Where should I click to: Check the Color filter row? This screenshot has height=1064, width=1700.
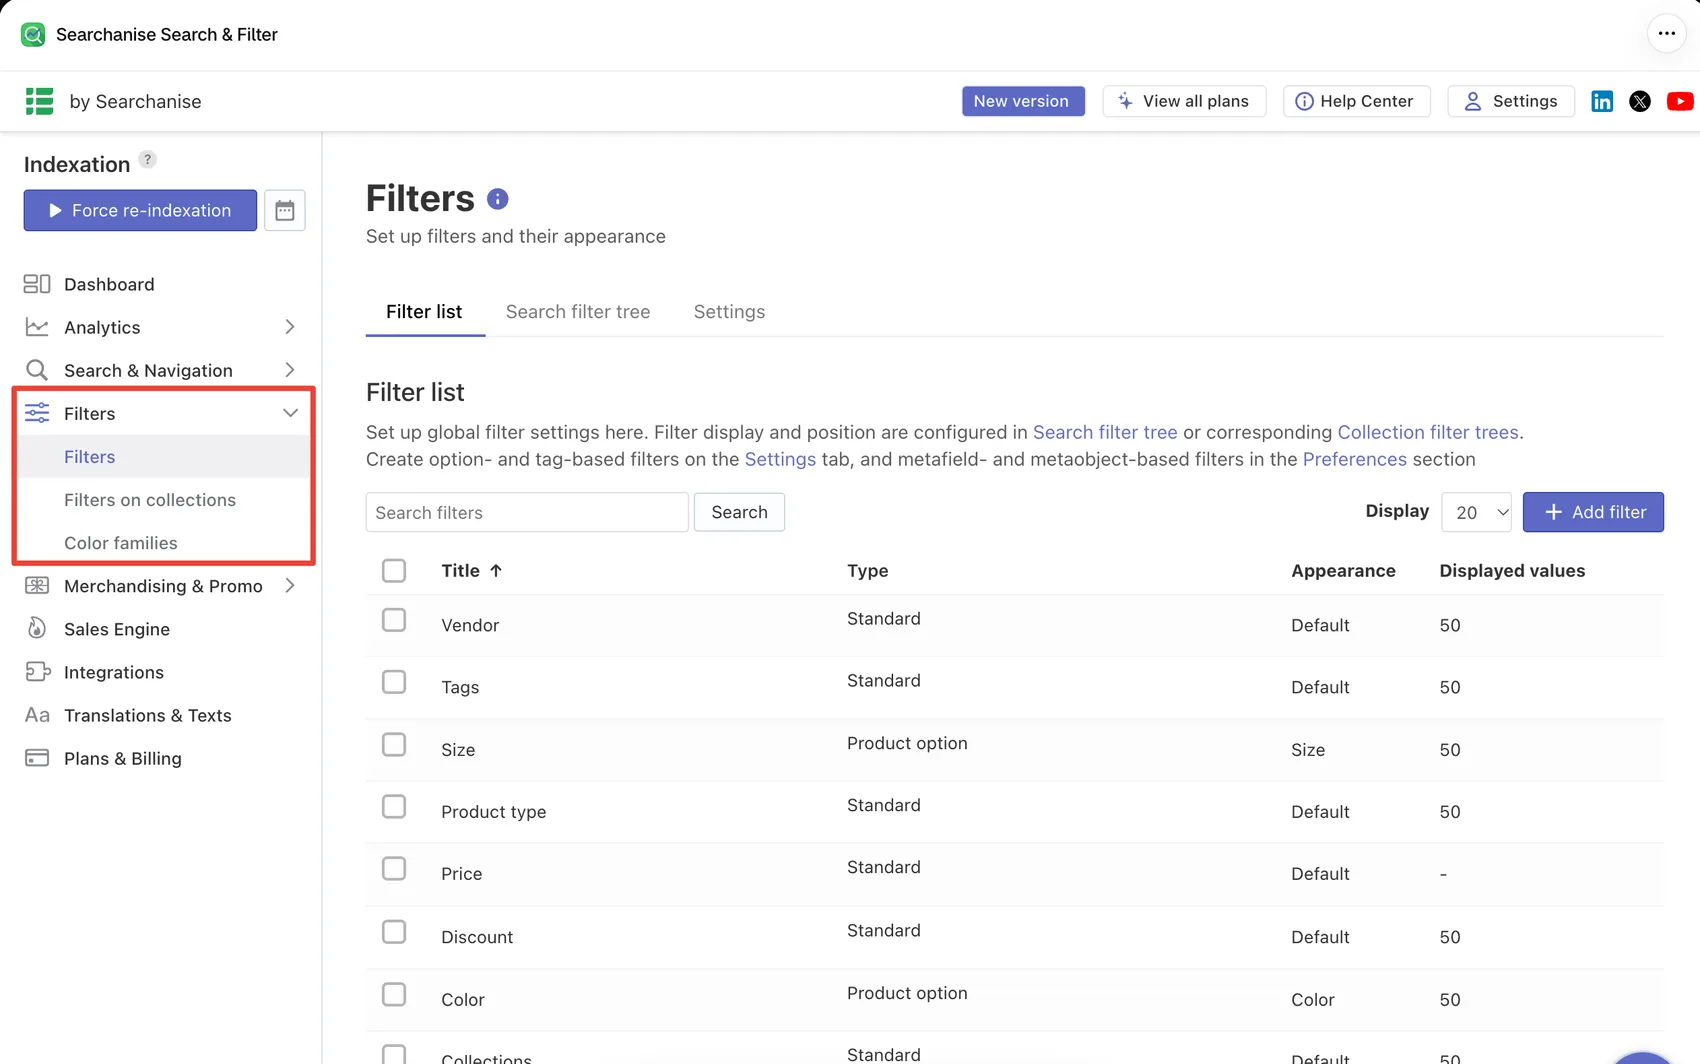[x=394, y=994]
